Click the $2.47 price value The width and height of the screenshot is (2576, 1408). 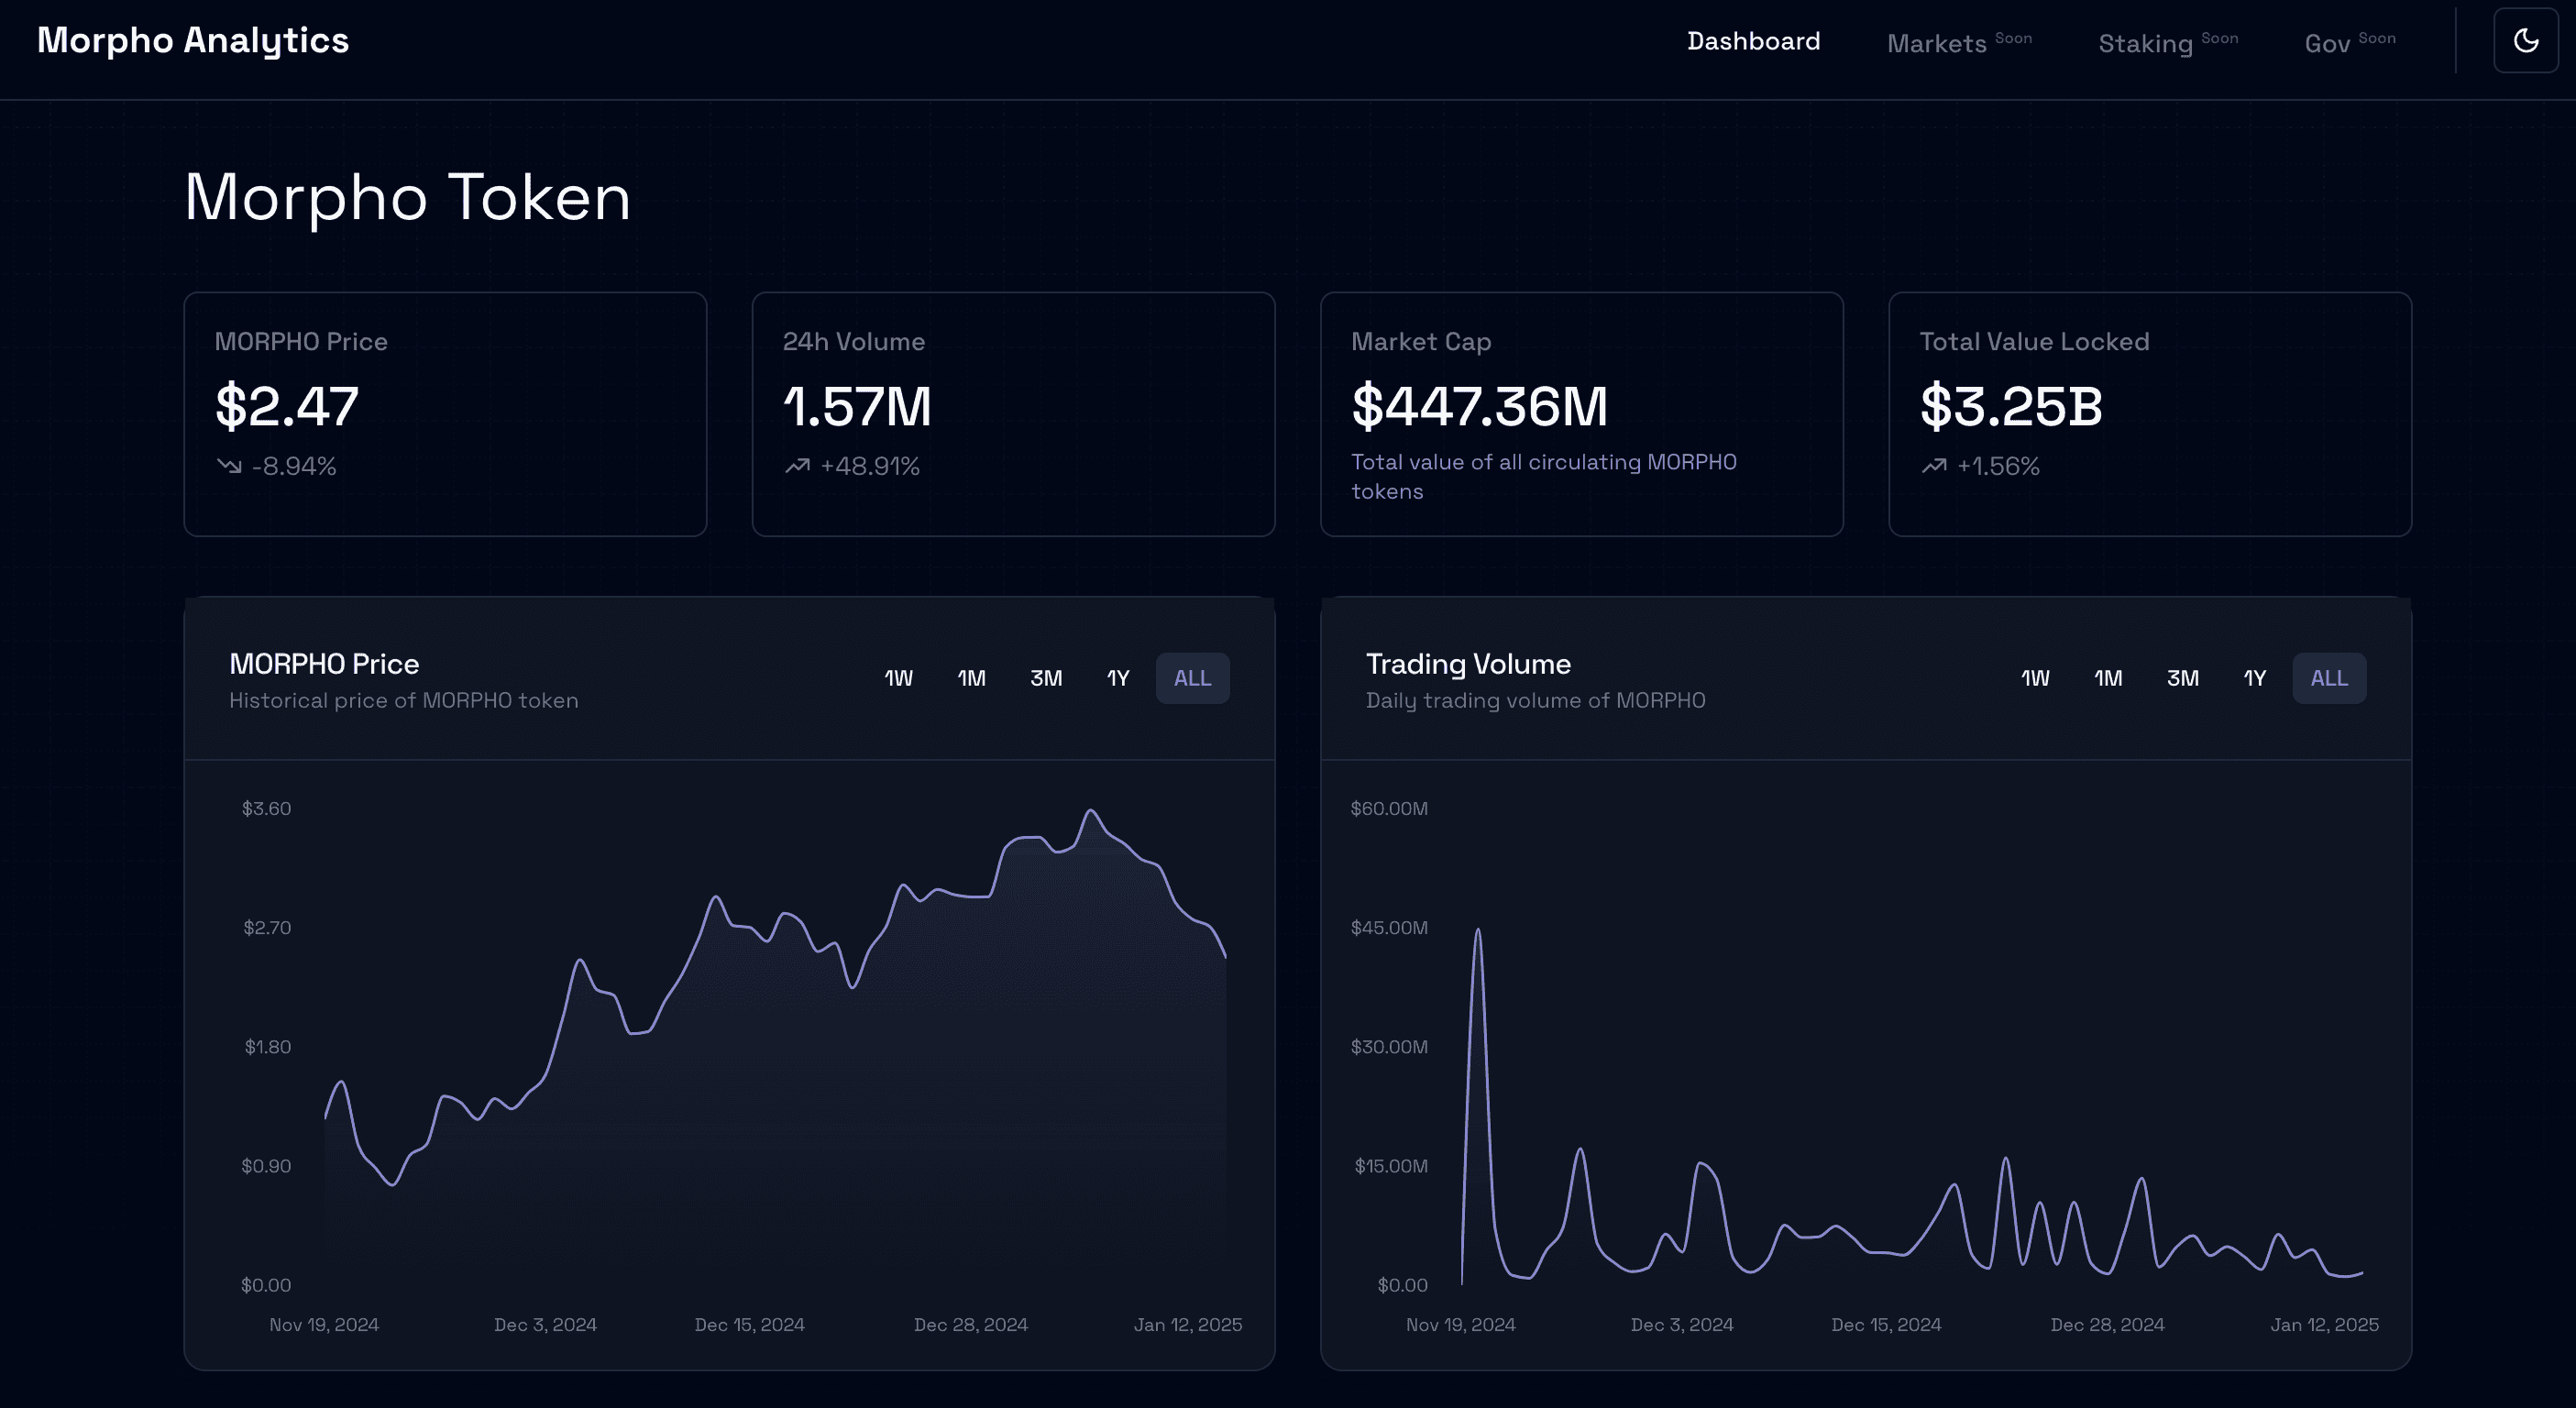(x=286, y=406)
